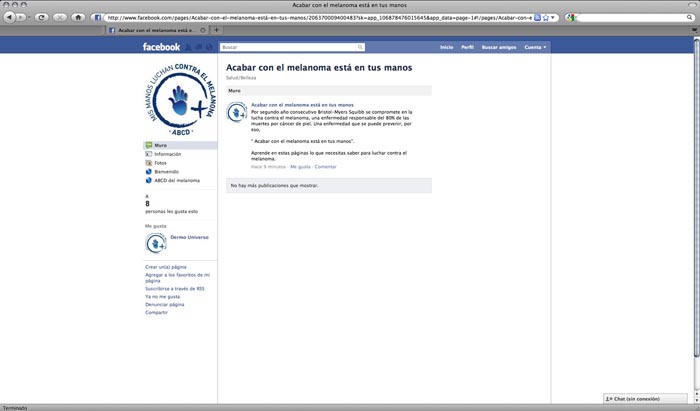This screenshot has height=411, width=700.
Task: Click the 'Hace 9 minutos' timestamp
Action: click(x=268, y=166)
